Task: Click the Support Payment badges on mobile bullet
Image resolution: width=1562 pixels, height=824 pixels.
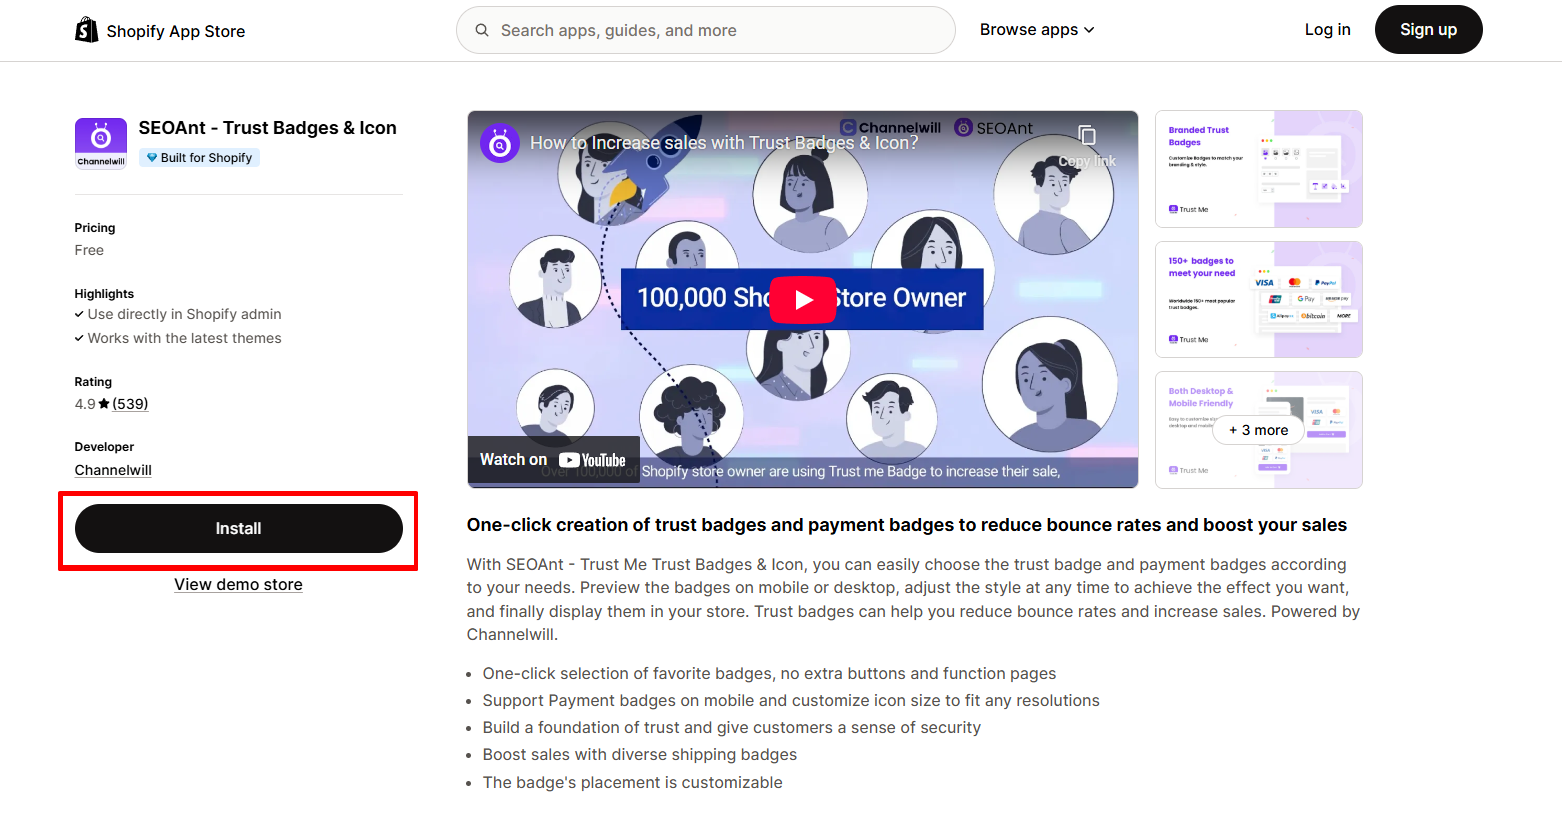Action: [791, 701]
